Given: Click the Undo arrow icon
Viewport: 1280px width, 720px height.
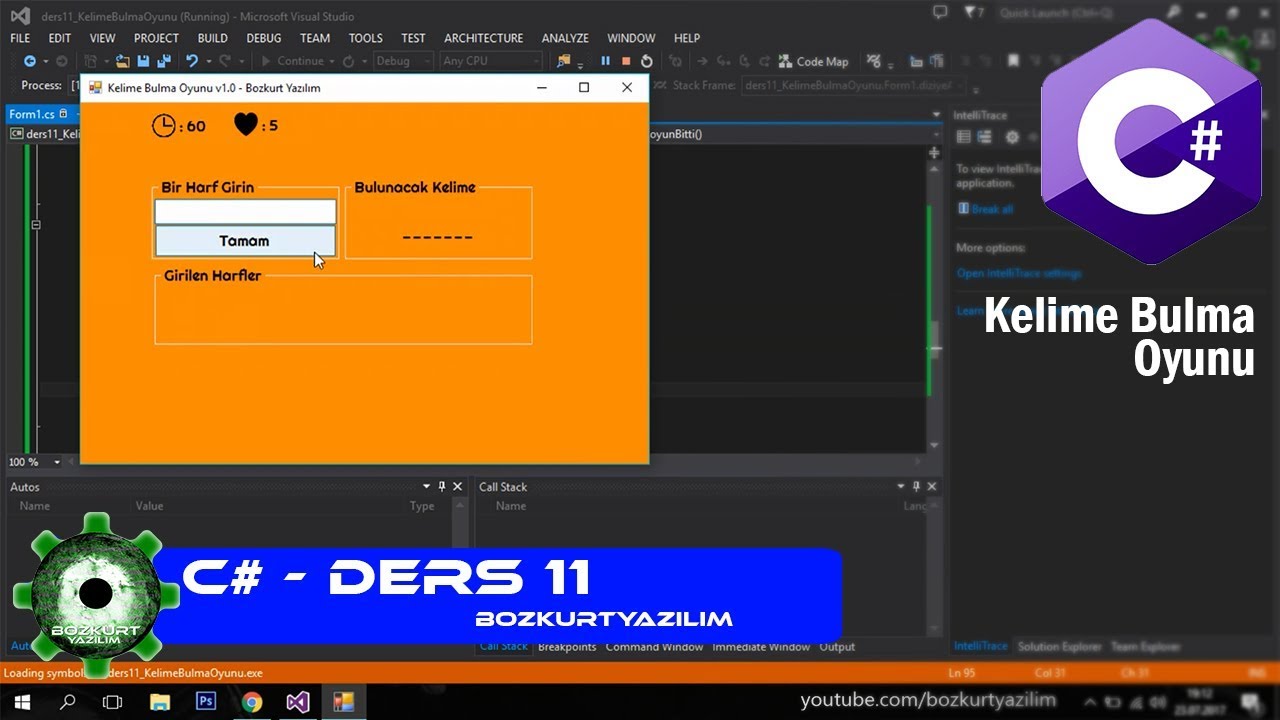Looking at the screenshot, I should click(191, 61).
